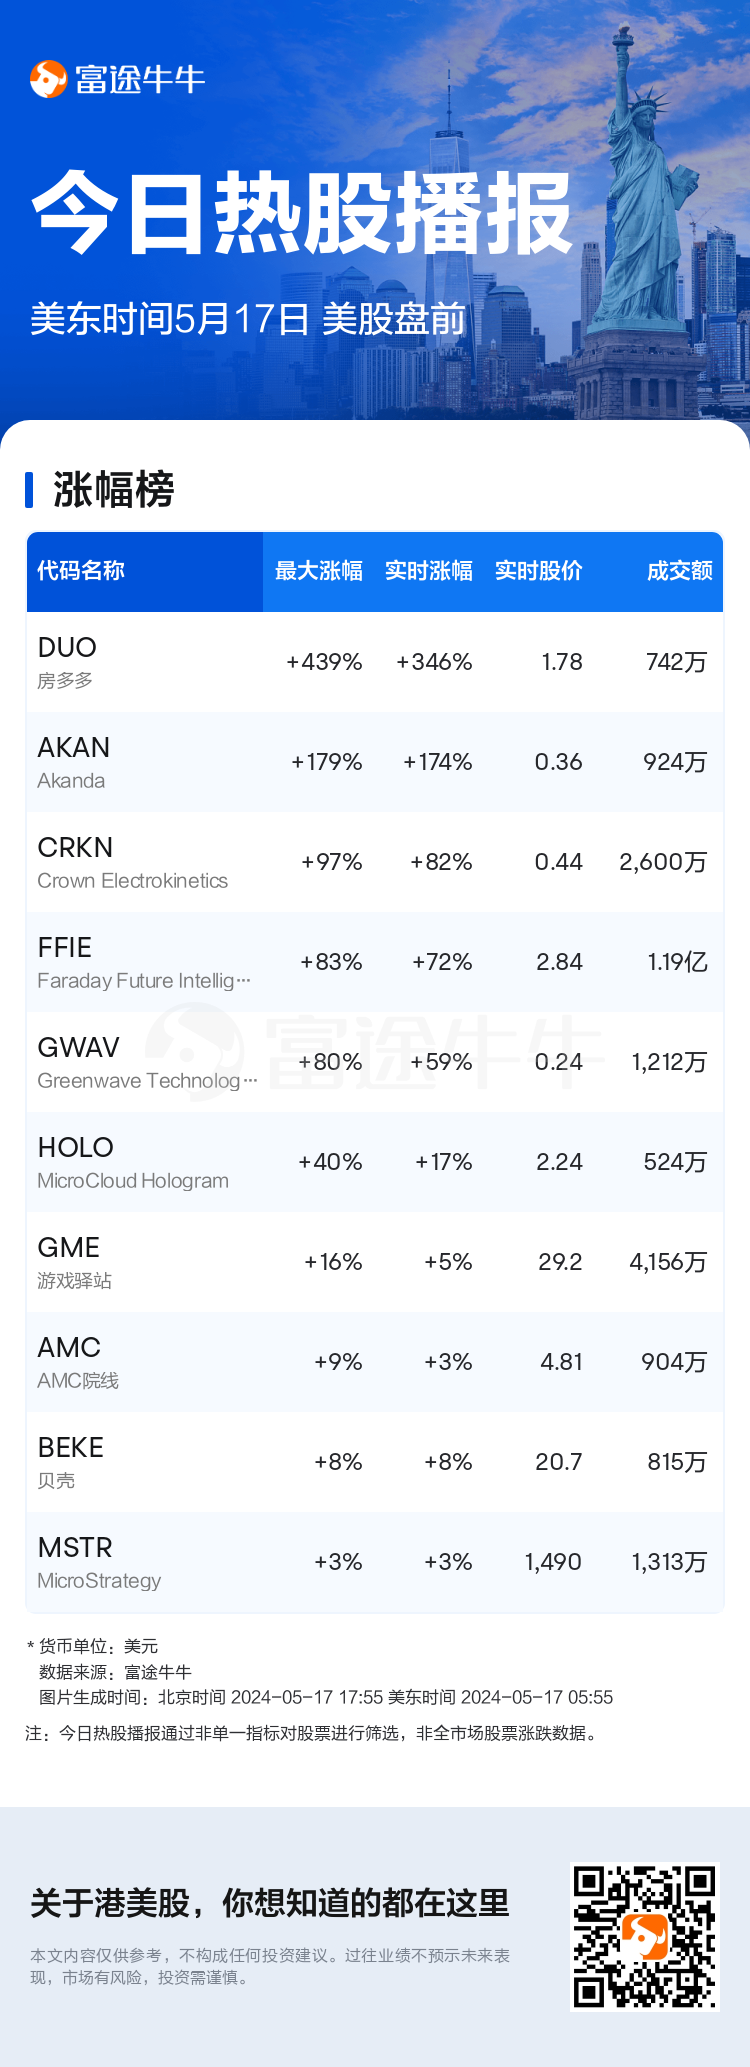Image resolution: width=750 pixels, height=2067 pixels.
Task: Click the 今日热股播报 headline title
Action: click(x=302, y=213)
